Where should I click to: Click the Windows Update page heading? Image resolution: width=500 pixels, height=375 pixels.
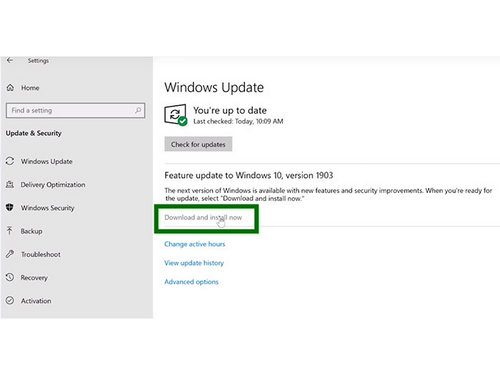point(214,87)
